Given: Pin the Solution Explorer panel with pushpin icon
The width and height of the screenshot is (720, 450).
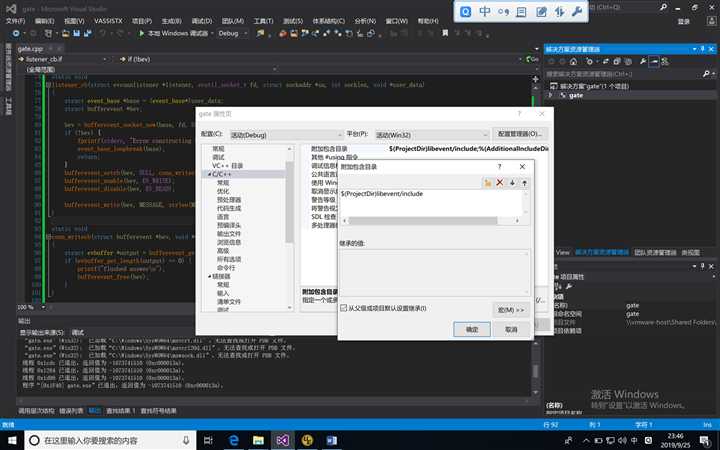Looking at the screenshot, I should (703, 49).
